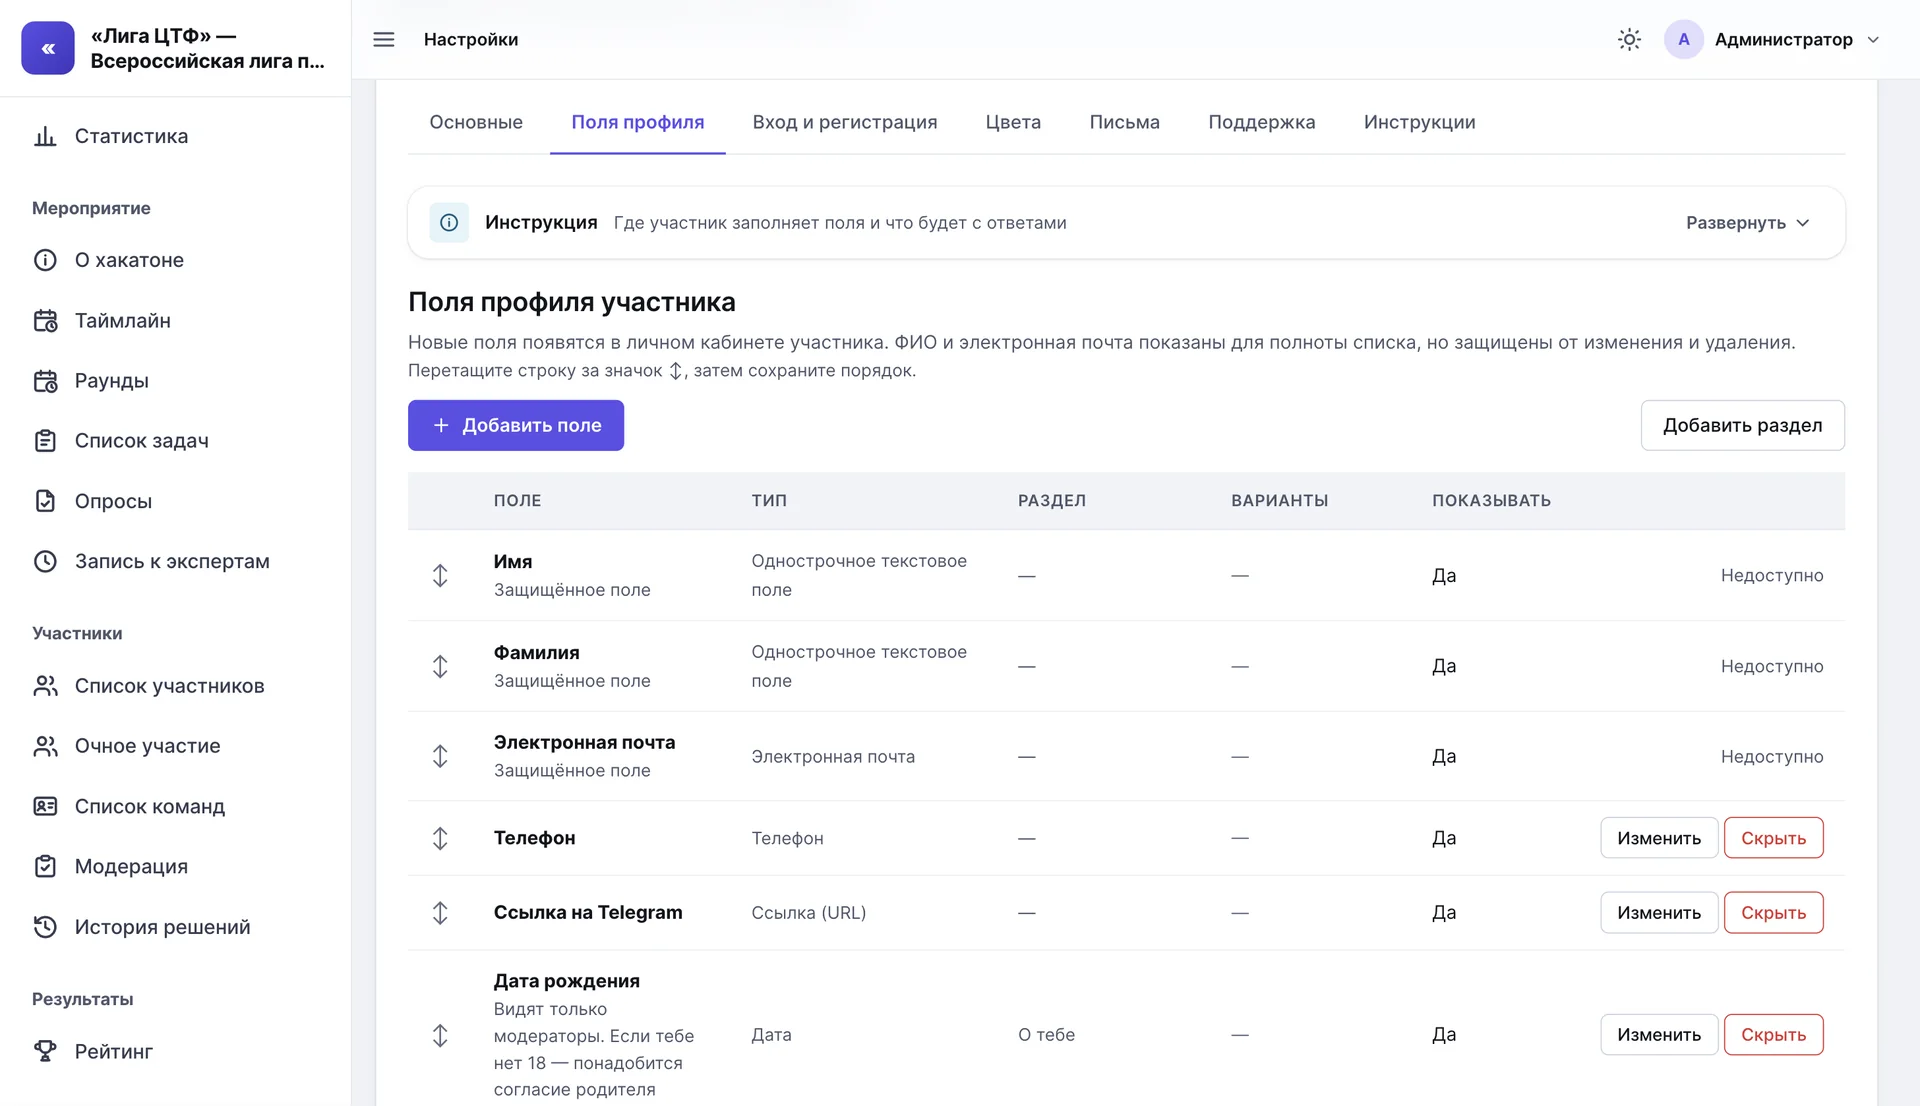1920x1106 pixels.
Task: Open the Цвета settings tab
Action: (x=1013, y=122)
